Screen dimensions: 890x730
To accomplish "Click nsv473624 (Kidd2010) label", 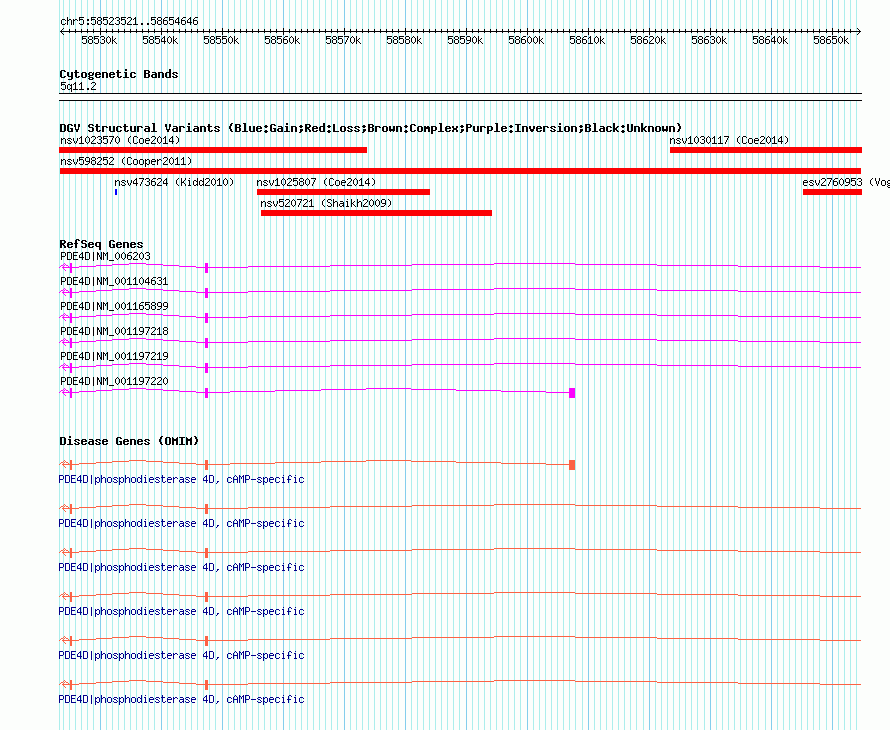I will point(174,182).
